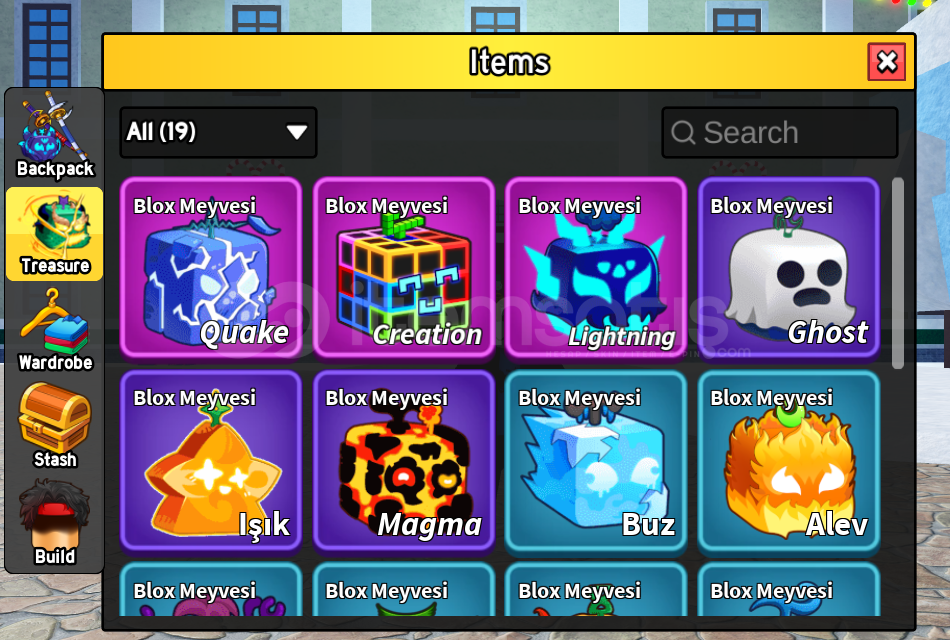
Task: Select the Magma fruit item
Action: pos(404,460)
